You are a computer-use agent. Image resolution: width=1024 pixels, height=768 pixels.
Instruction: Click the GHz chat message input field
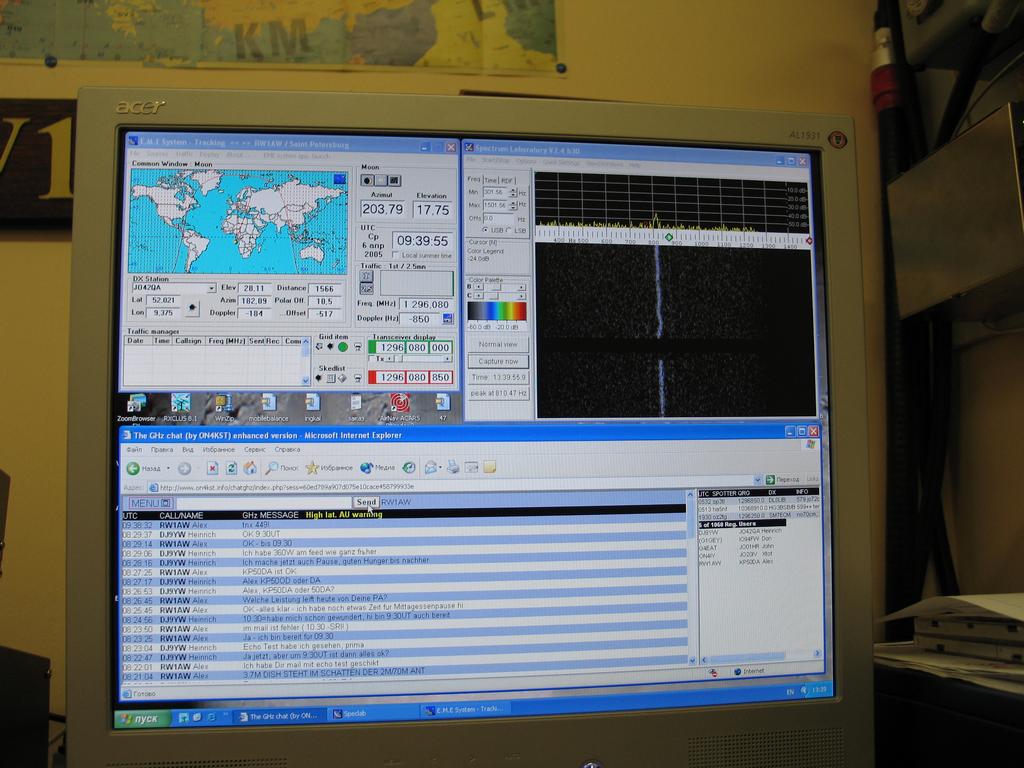(264, 503)
